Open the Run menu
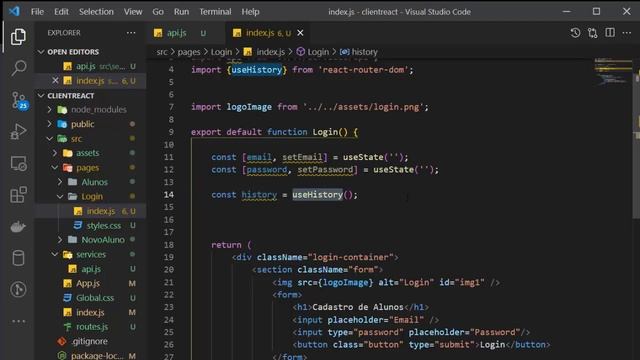Screen dimensions: 640x360 [x=181, y=11]
